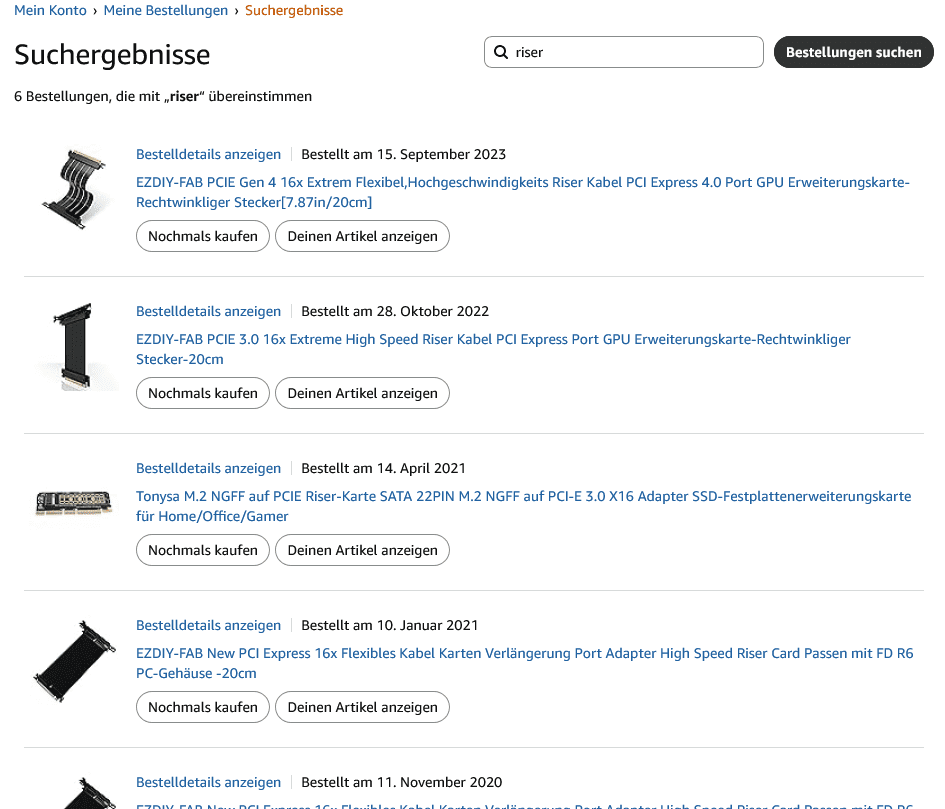This screenshot has height=809, width=945.
Task: Show order details for 14. April 2021 order
Action: 208,468
